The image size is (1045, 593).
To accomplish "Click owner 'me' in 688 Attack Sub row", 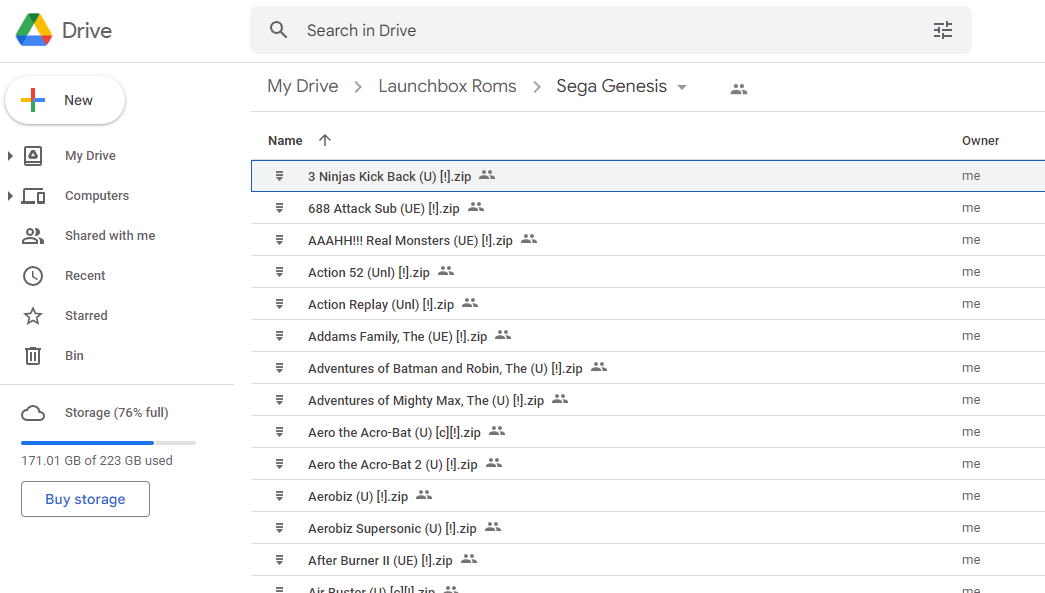I will tap(971, 208).
